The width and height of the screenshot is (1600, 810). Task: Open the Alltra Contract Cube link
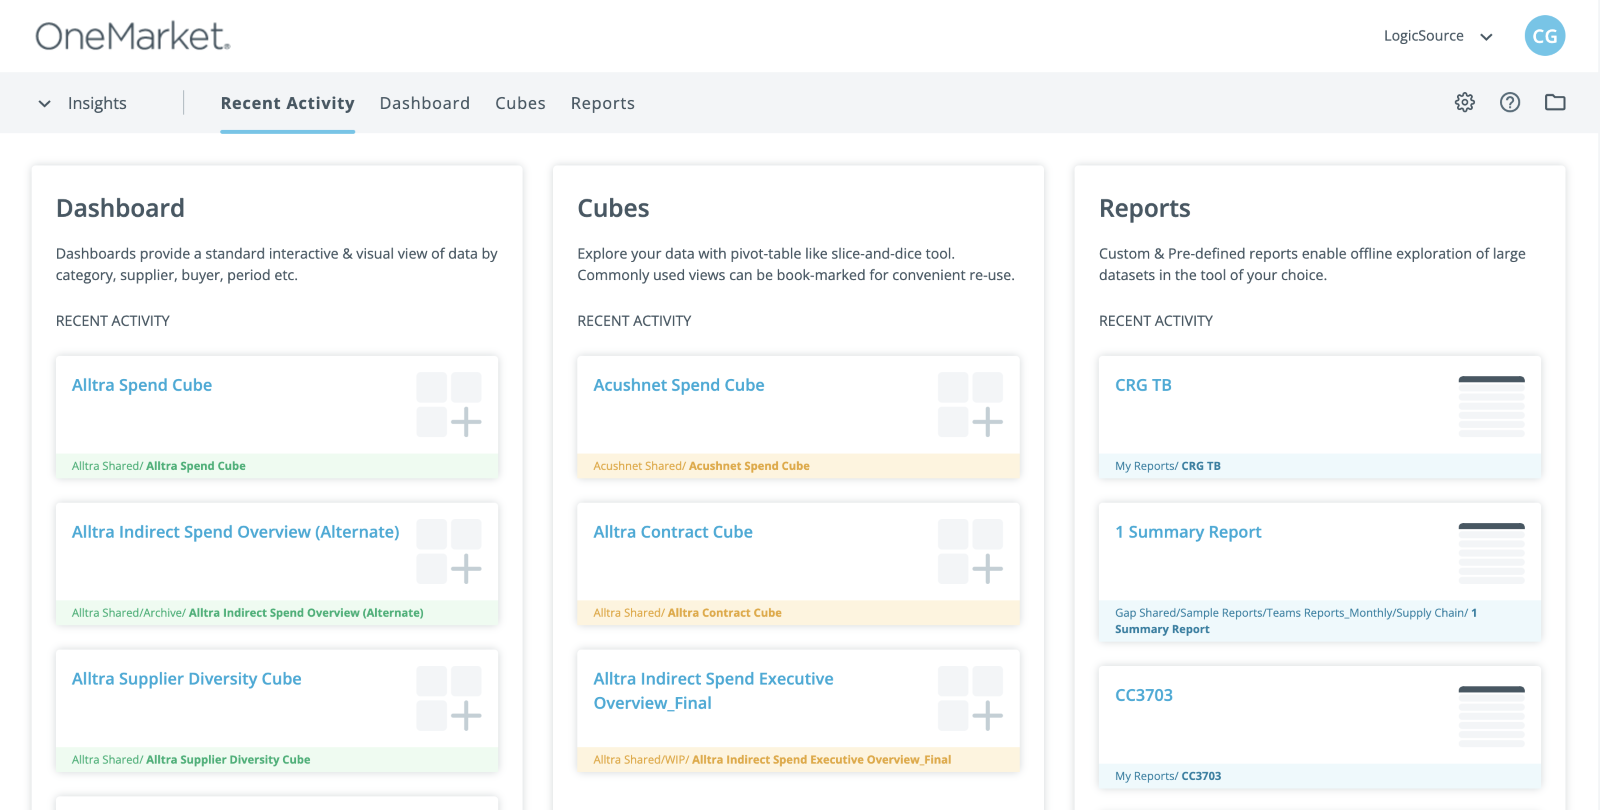pyautogui.click(x=673, y=532)
